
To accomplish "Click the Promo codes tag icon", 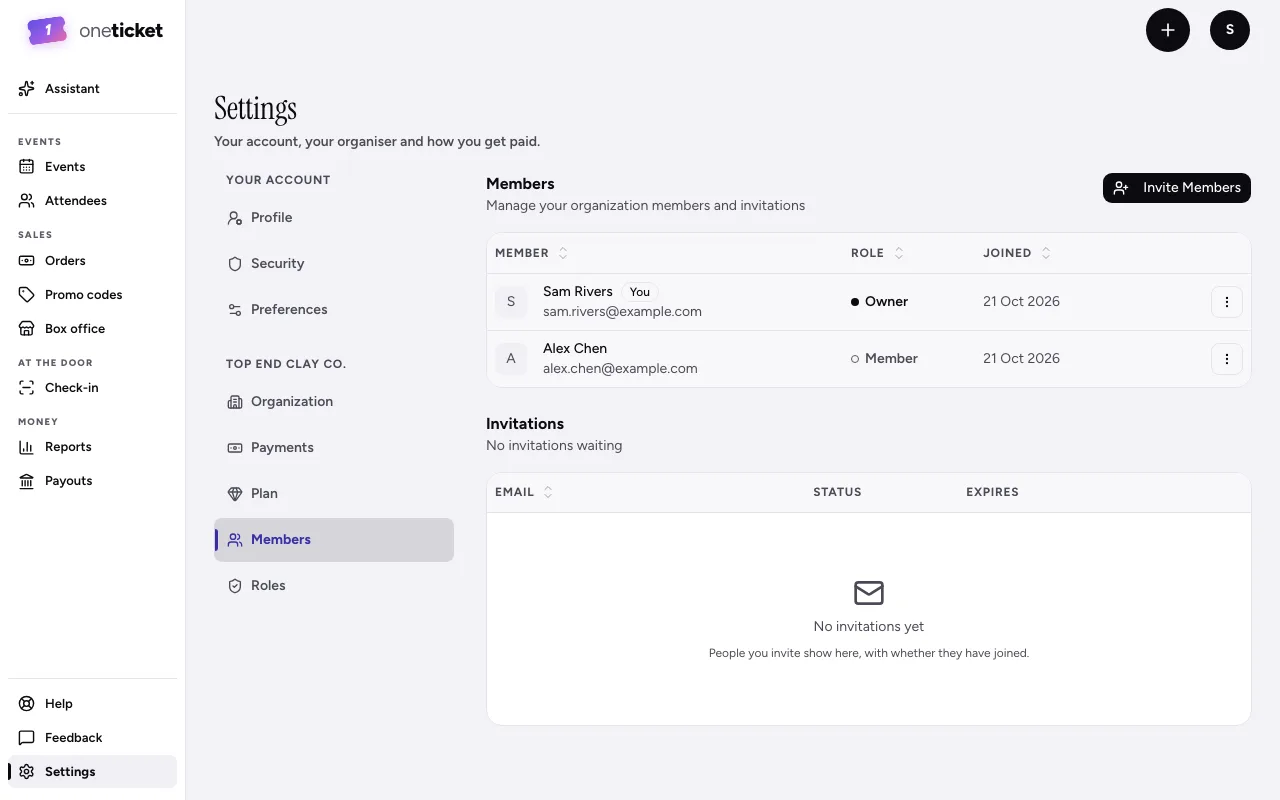I will coord(27,295).
